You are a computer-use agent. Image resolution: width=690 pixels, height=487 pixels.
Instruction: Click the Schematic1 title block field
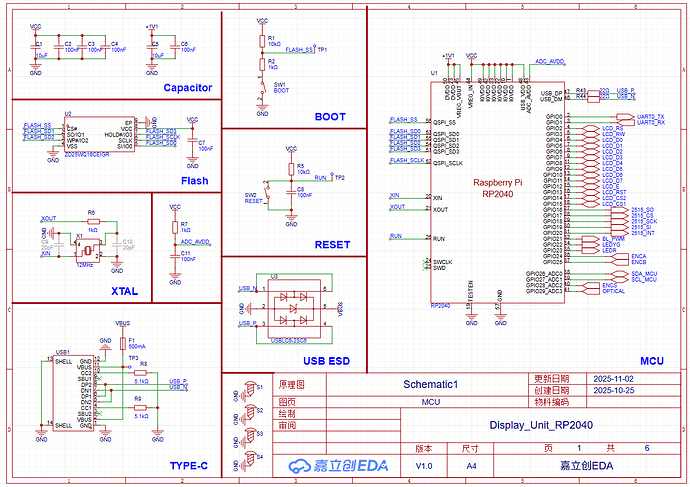coord(429,384)
